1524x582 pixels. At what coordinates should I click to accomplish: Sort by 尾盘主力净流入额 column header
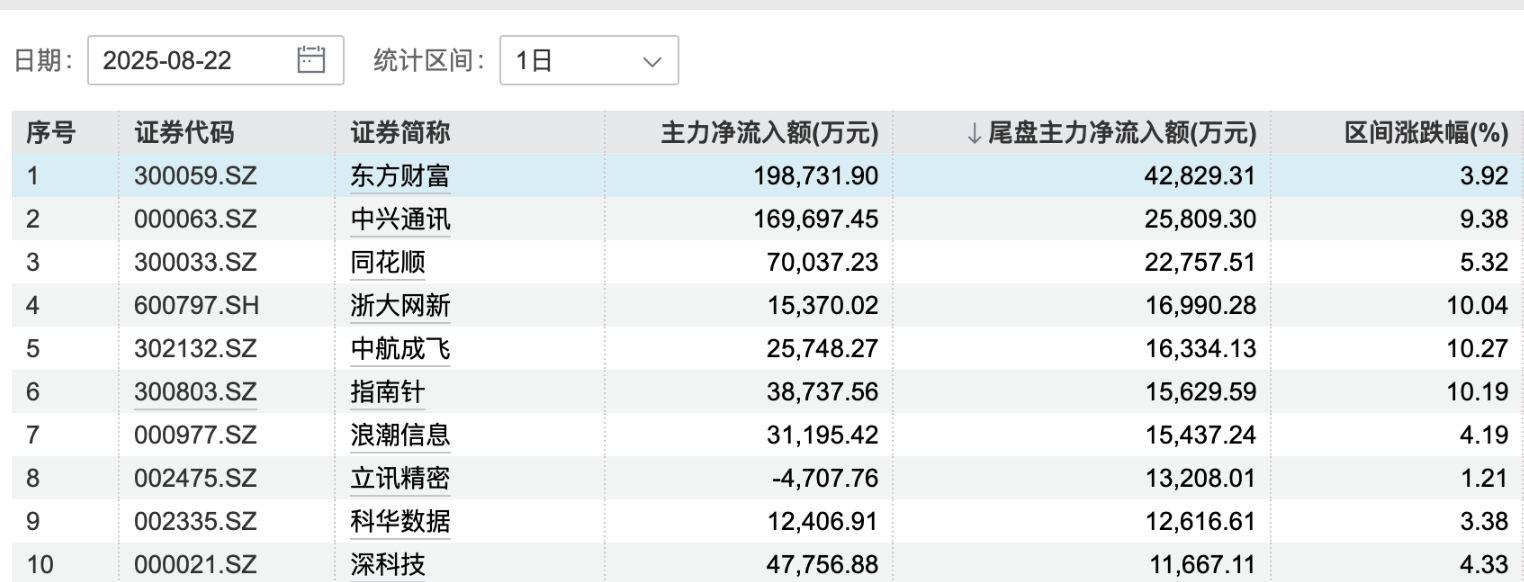coord(1109,133)
